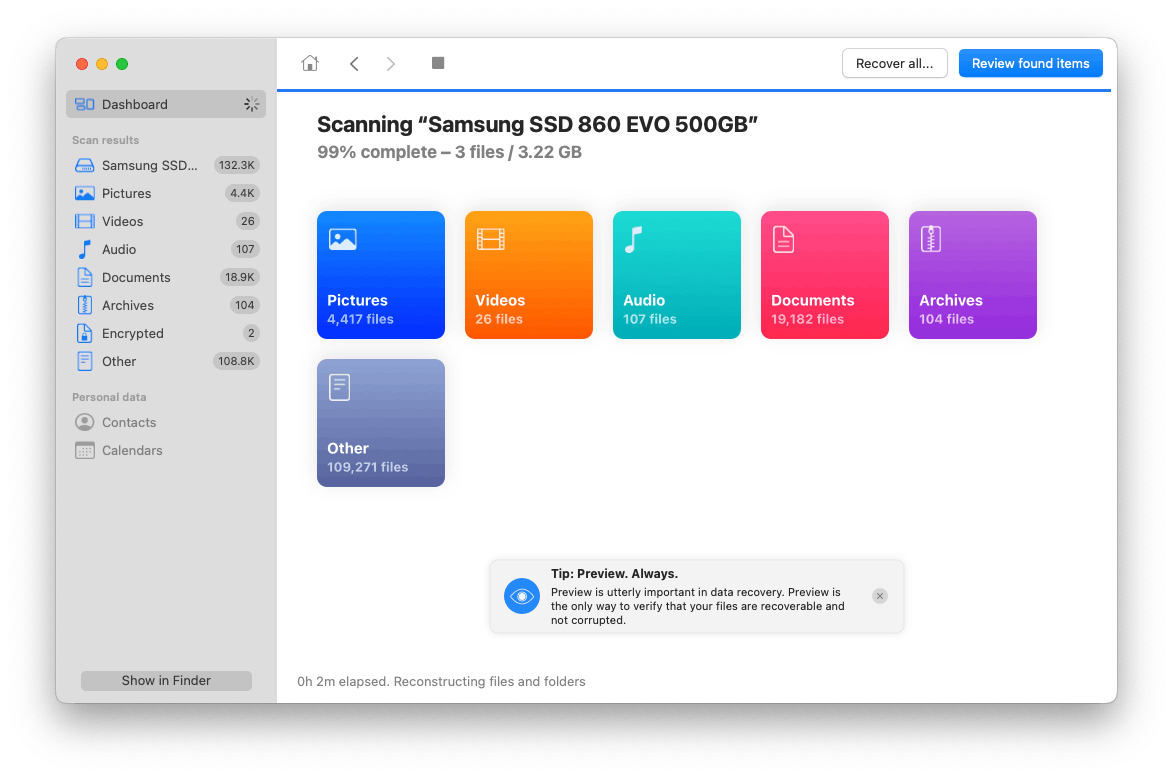Select Archives in the sidebar
The image size is (1173, 777).
[166, 305]
